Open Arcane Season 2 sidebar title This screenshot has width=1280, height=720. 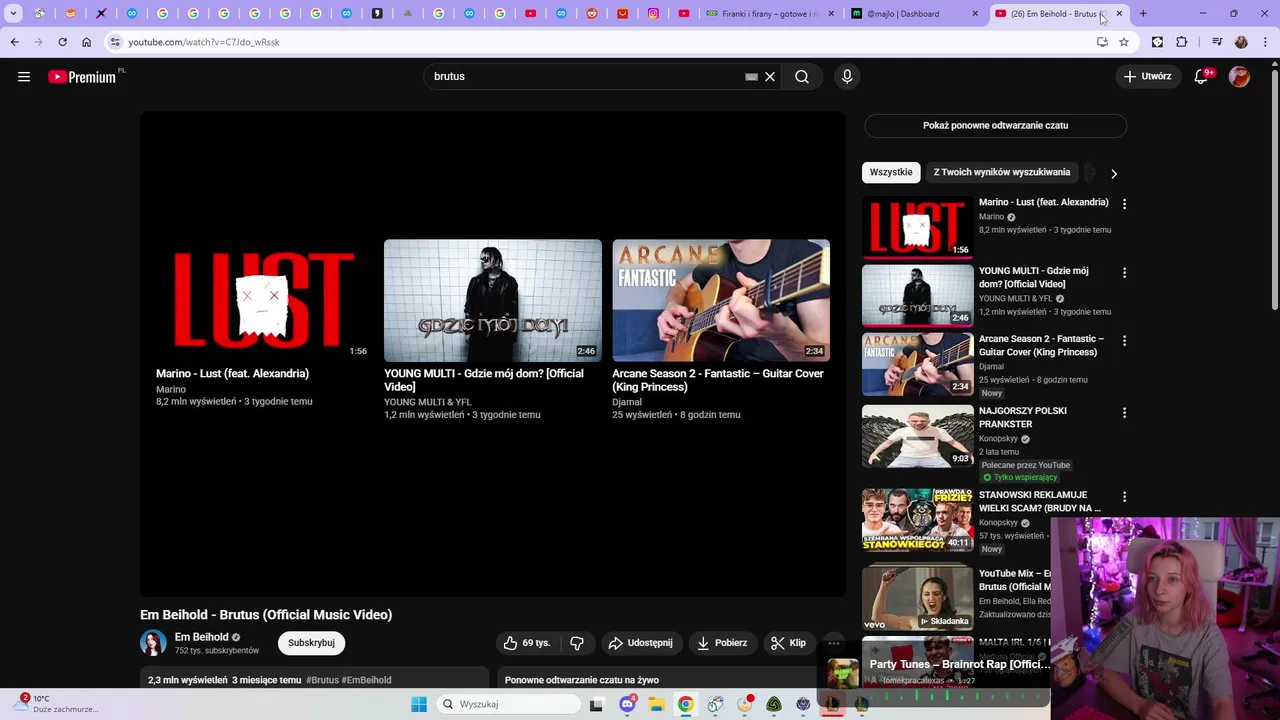1041,345
